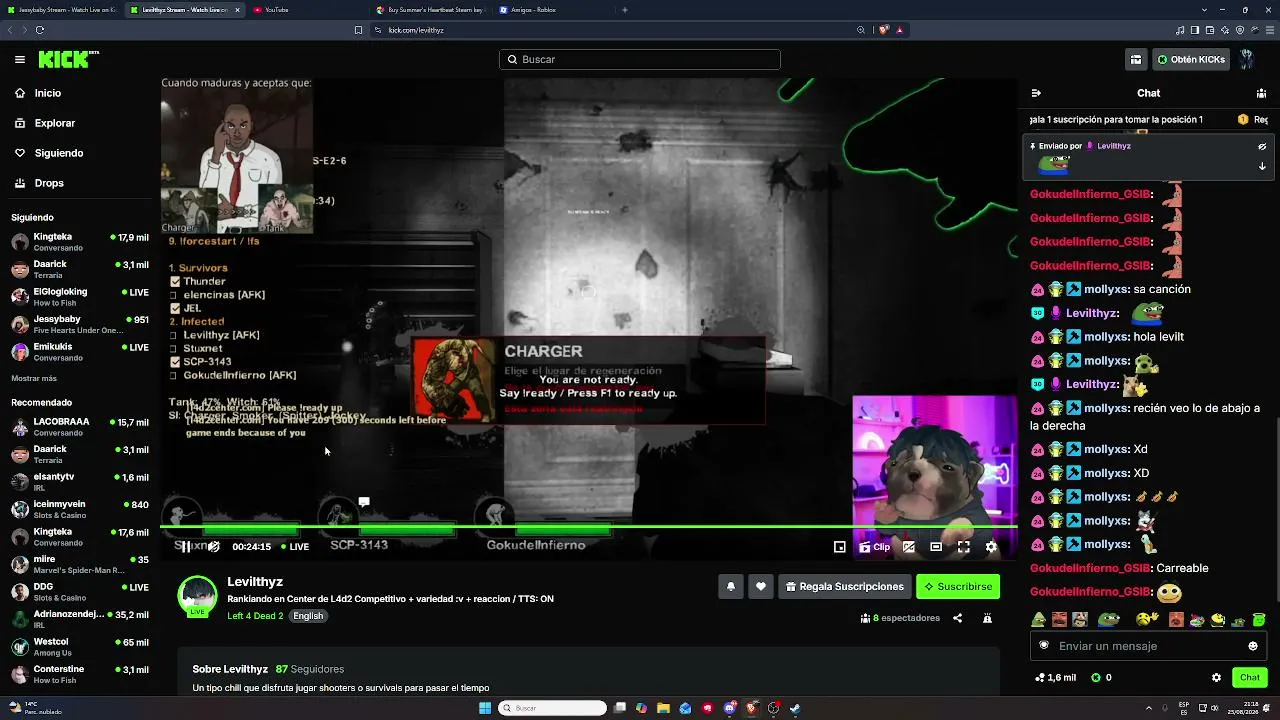This screenshot has width=1280, height=720.
Task: Open Jessybaby channel in sidebar
Action: pyautogui.click(x=80, y=325)
